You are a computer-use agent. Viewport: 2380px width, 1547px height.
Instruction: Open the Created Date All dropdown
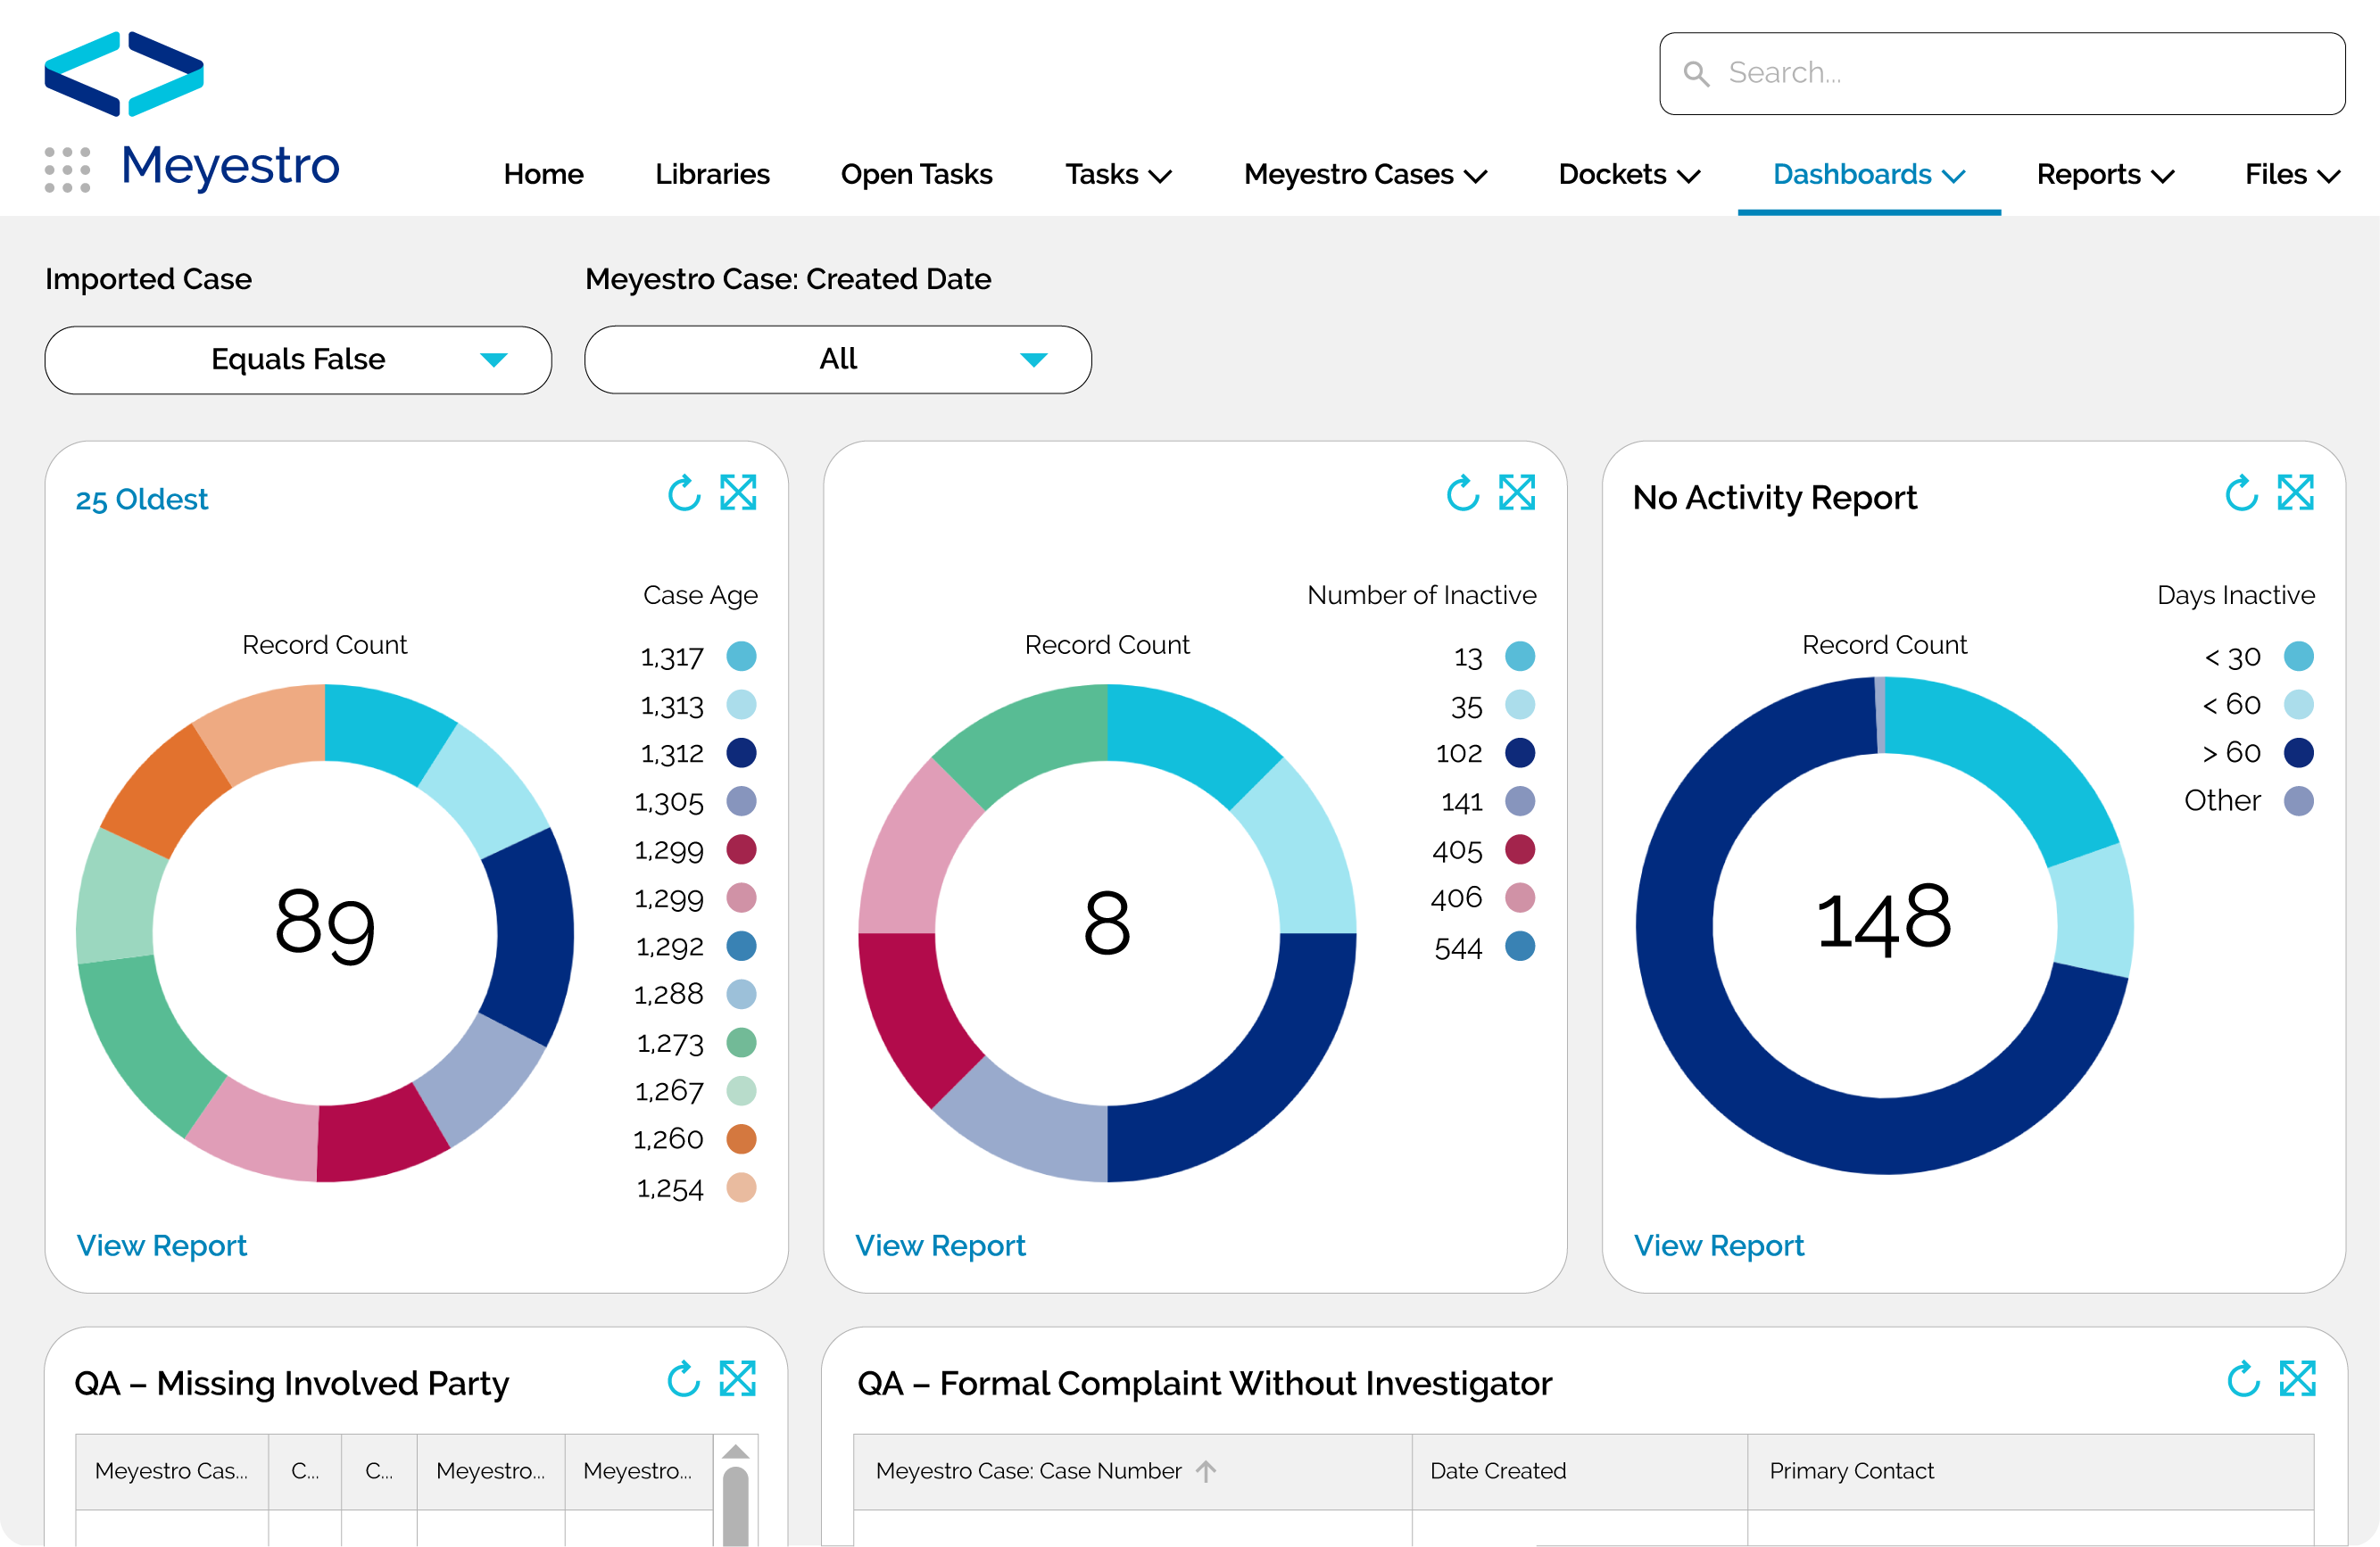(837, 360)
